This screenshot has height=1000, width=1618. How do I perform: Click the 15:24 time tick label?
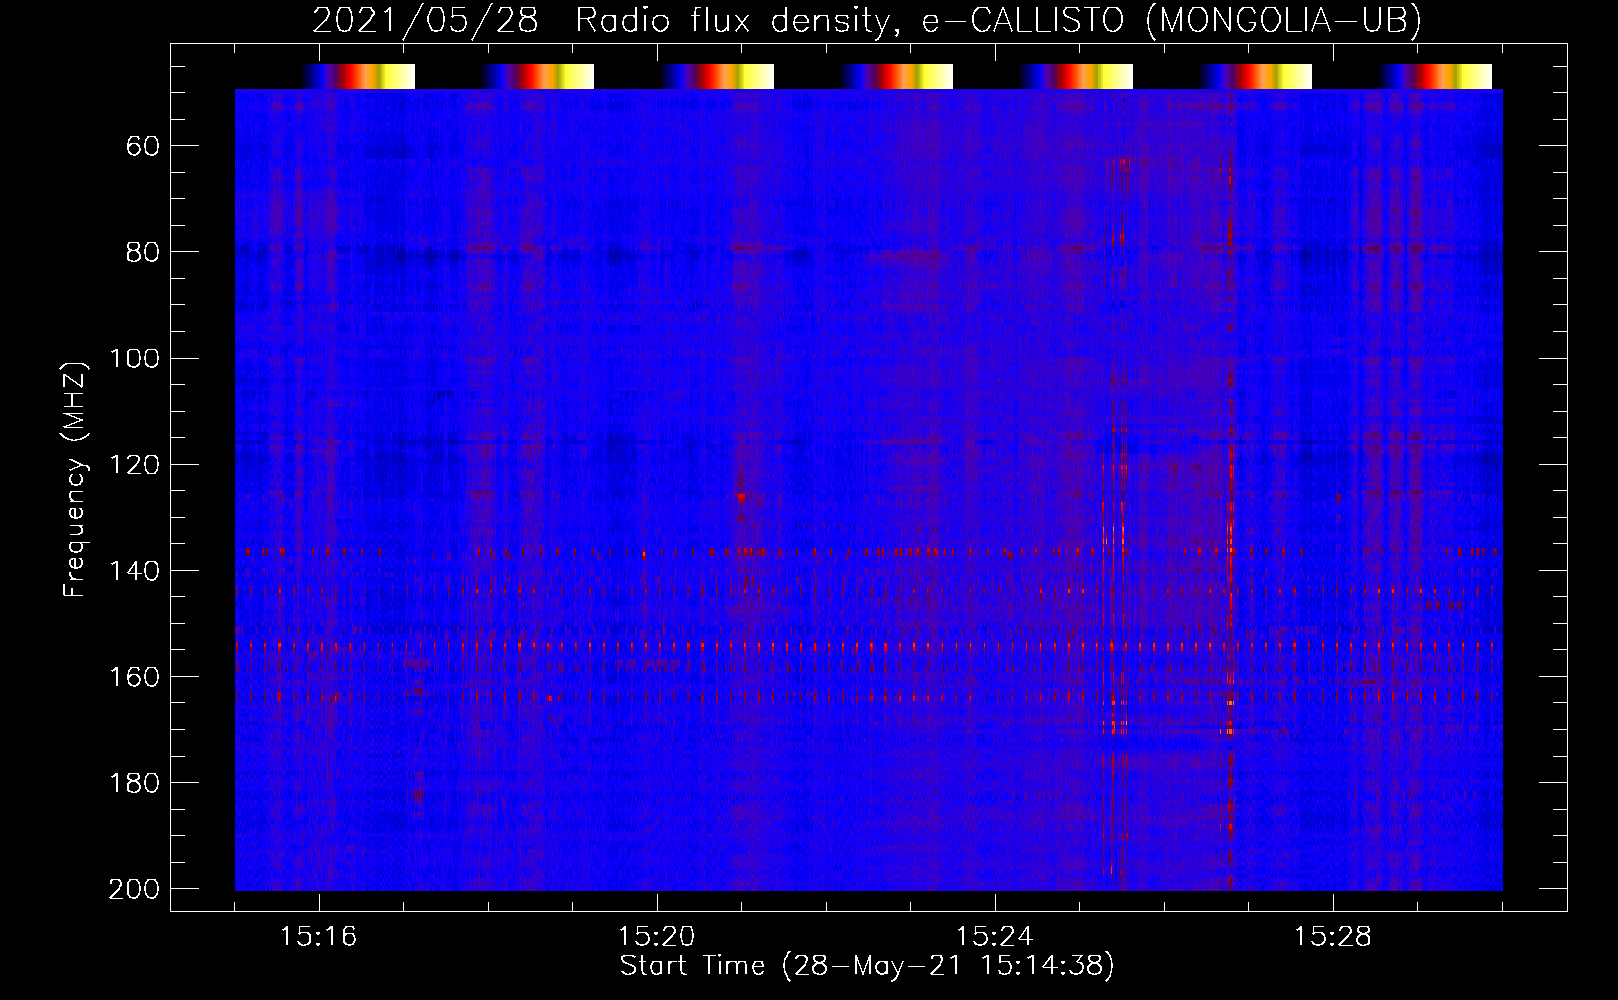tap(995, 937)
